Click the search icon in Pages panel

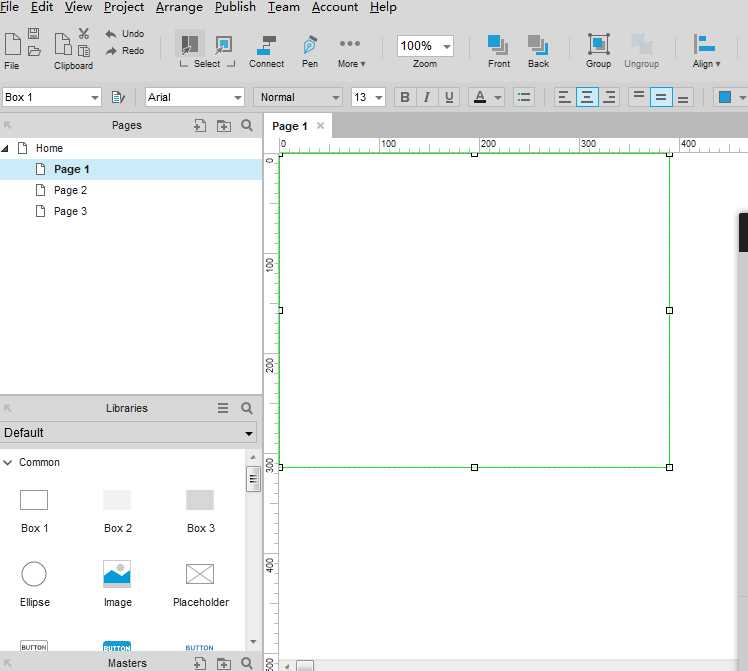[247, 125]
